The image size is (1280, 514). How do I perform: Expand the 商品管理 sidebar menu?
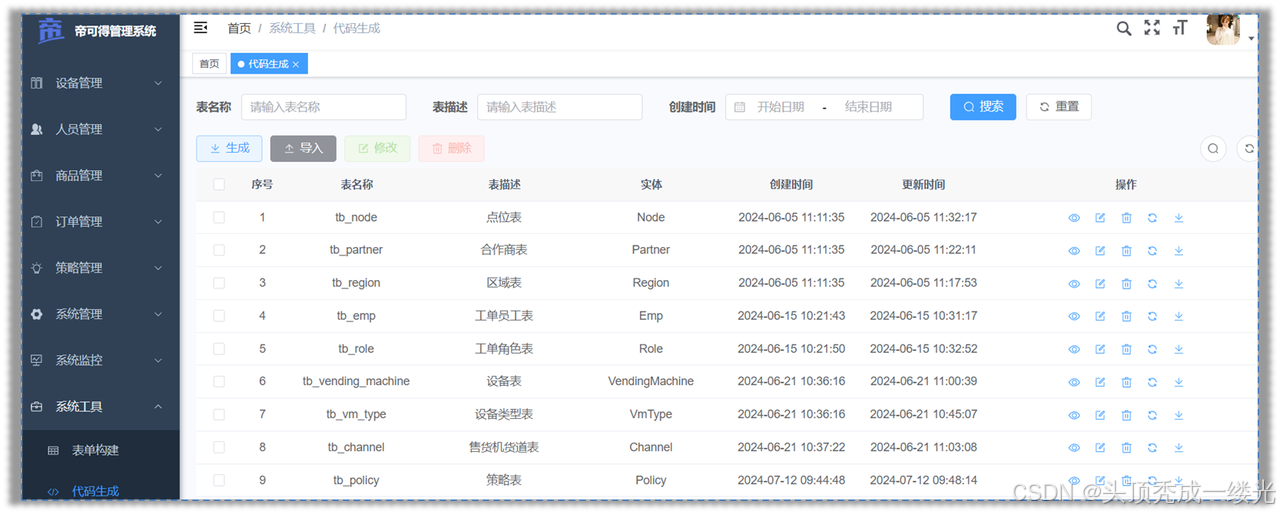100,176
